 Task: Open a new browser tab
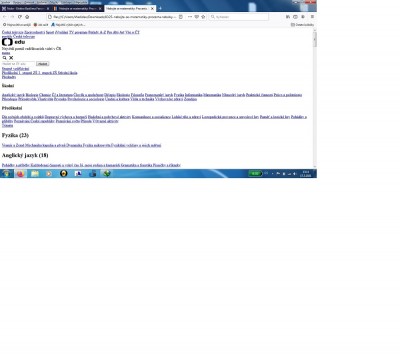pyautogui.click(x=160, y=8)
